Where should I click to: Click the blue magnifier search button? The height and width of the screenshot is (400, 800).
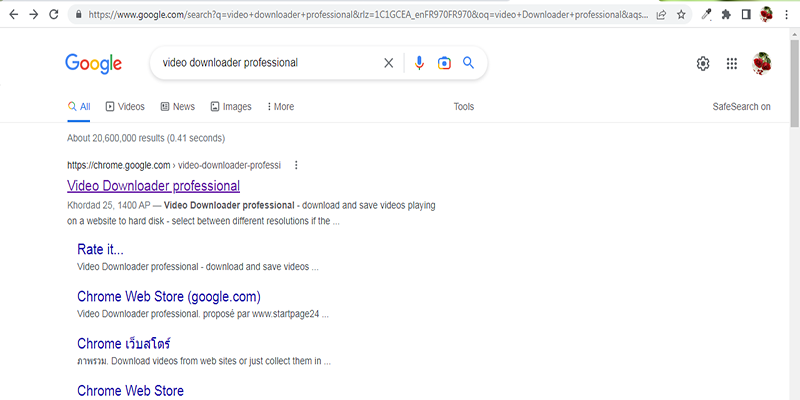point(468,63)
